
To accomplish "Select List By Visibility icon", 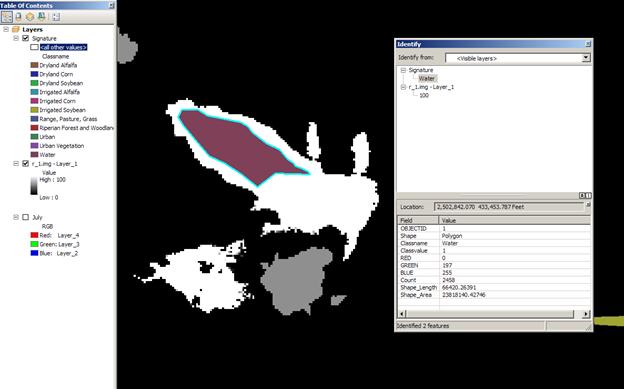I will pyautogui.click(x=30, y=17).
